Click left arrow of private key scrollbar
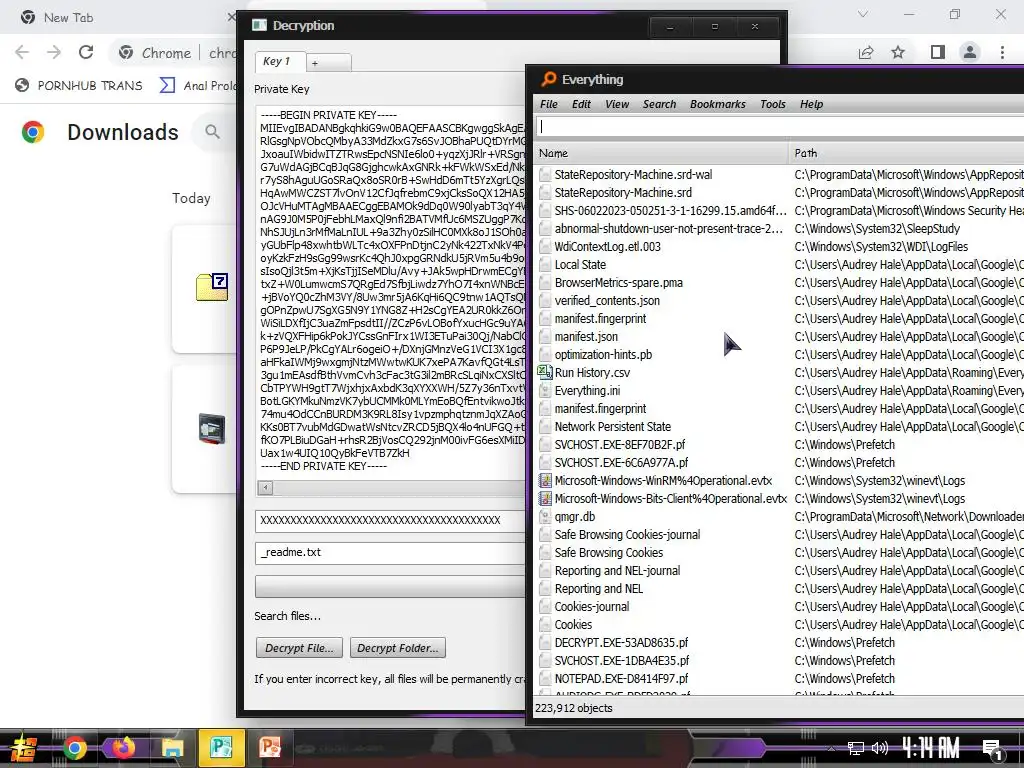This screenshot has width=1024, height=768. [x=265, y=487]
